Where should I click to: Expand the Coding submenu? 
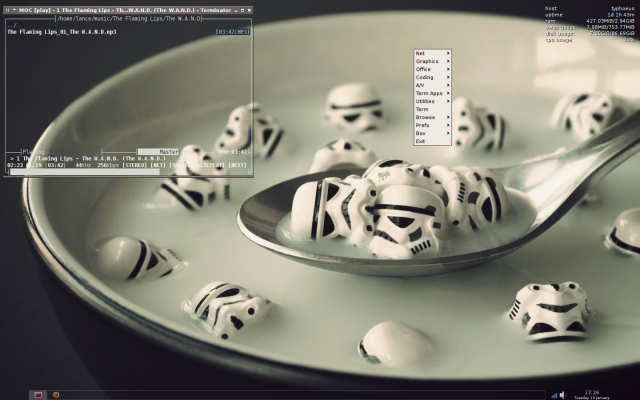pyautogui.click(x=432, y=77)
